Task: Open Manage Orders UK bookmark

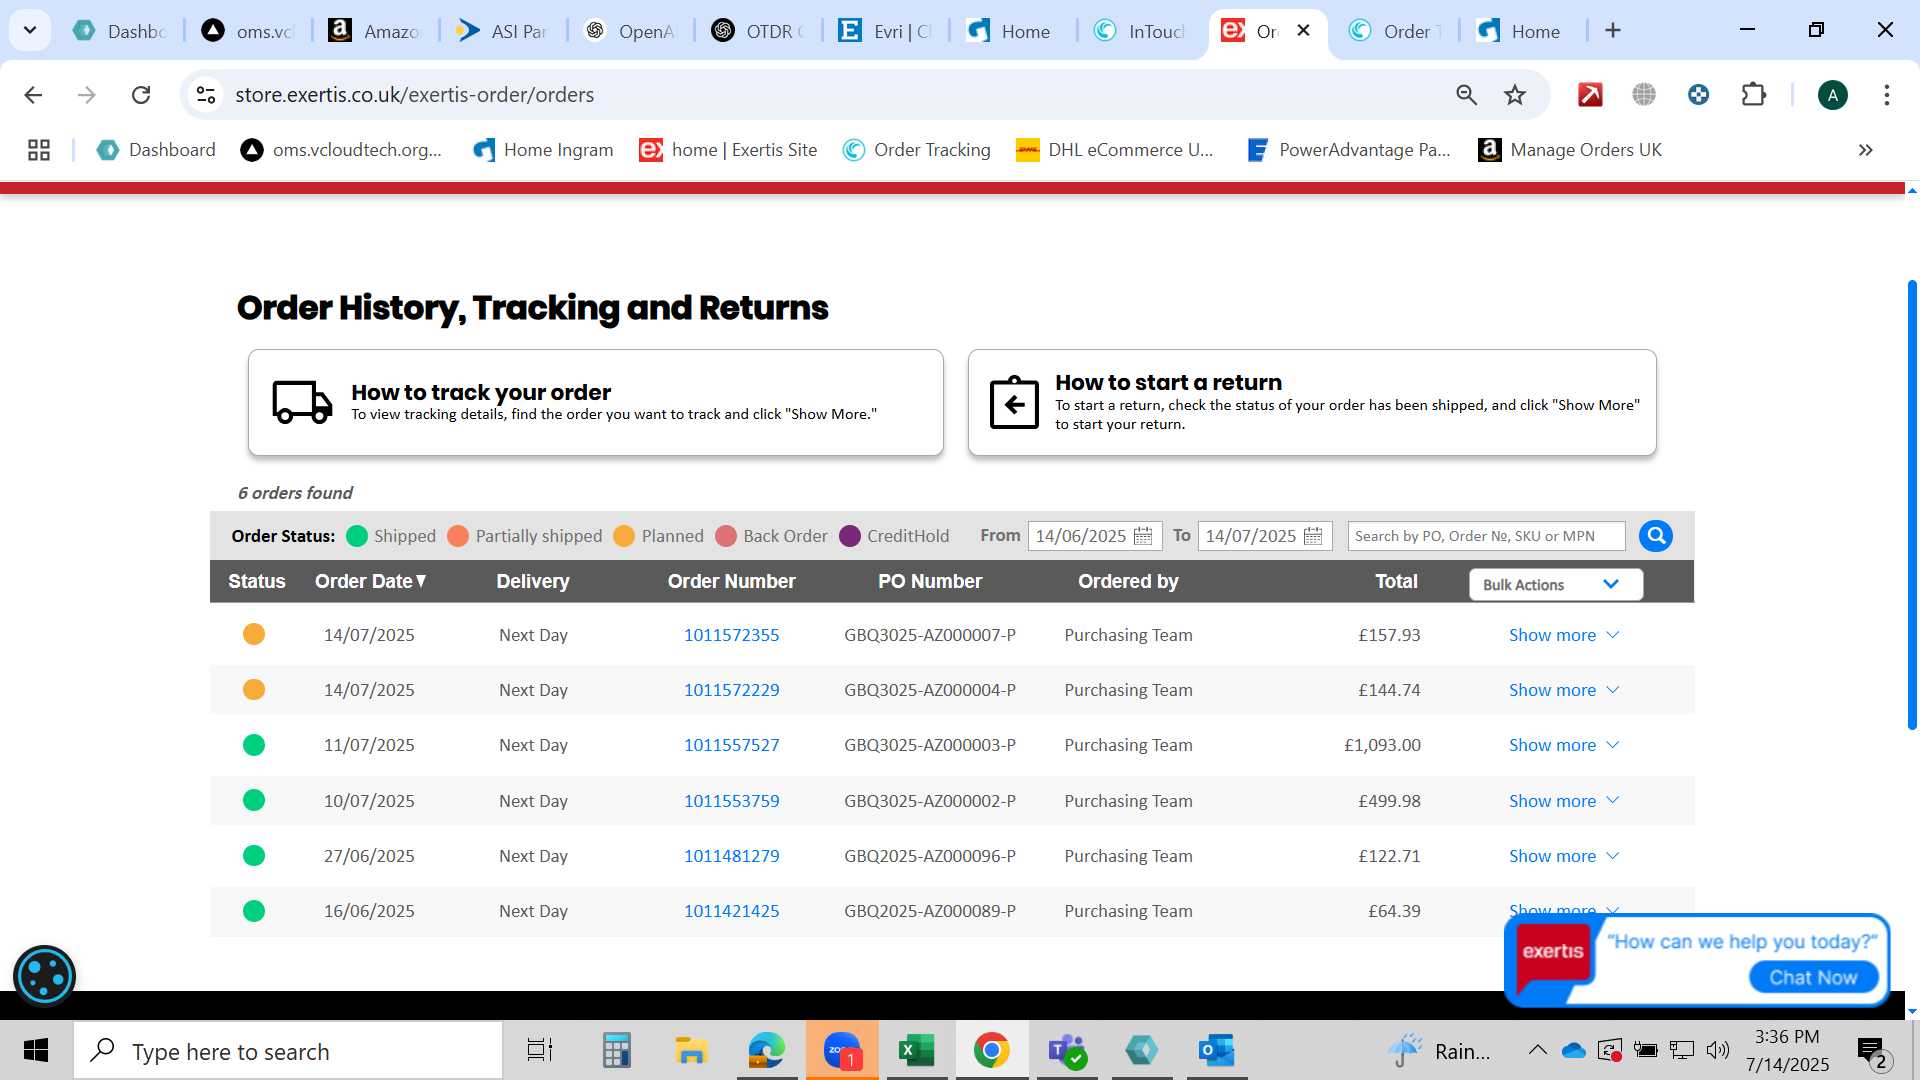Action: pos(1570,150)
